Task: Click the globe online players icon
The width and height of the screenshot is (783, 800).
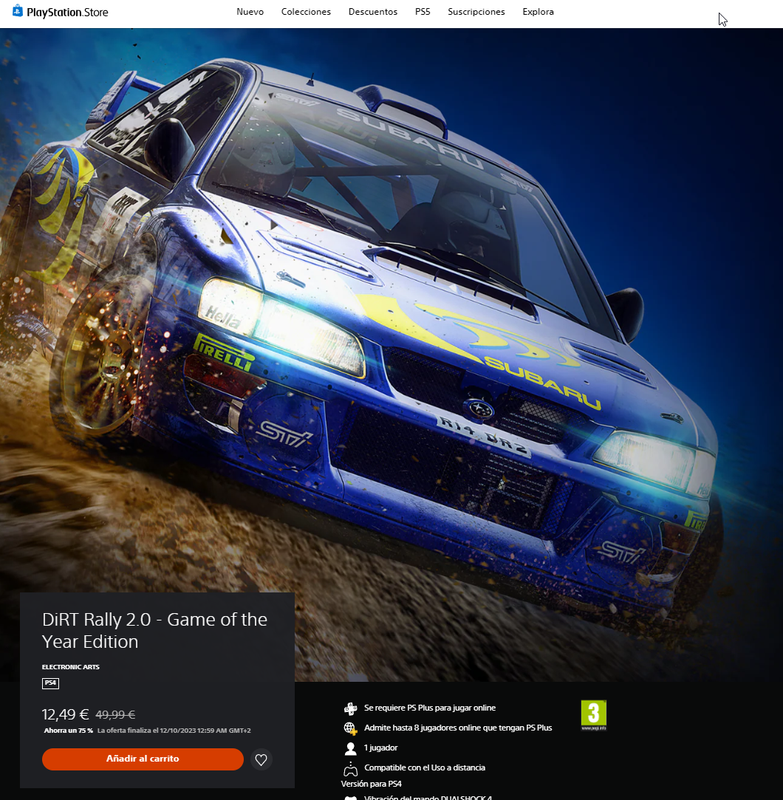Action: (x=350, y=729)
